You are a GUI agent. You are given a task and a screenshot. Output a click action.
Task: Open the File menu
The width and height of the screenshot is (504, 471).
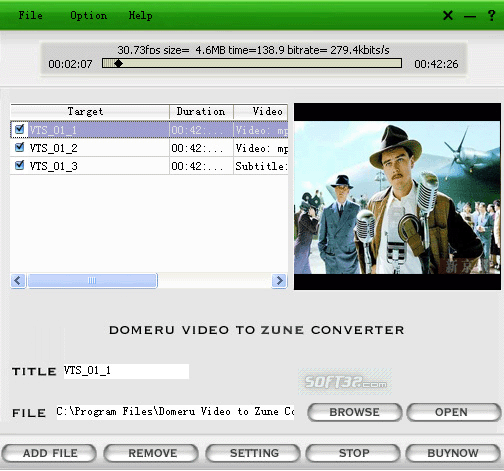(x=30, y=15)
